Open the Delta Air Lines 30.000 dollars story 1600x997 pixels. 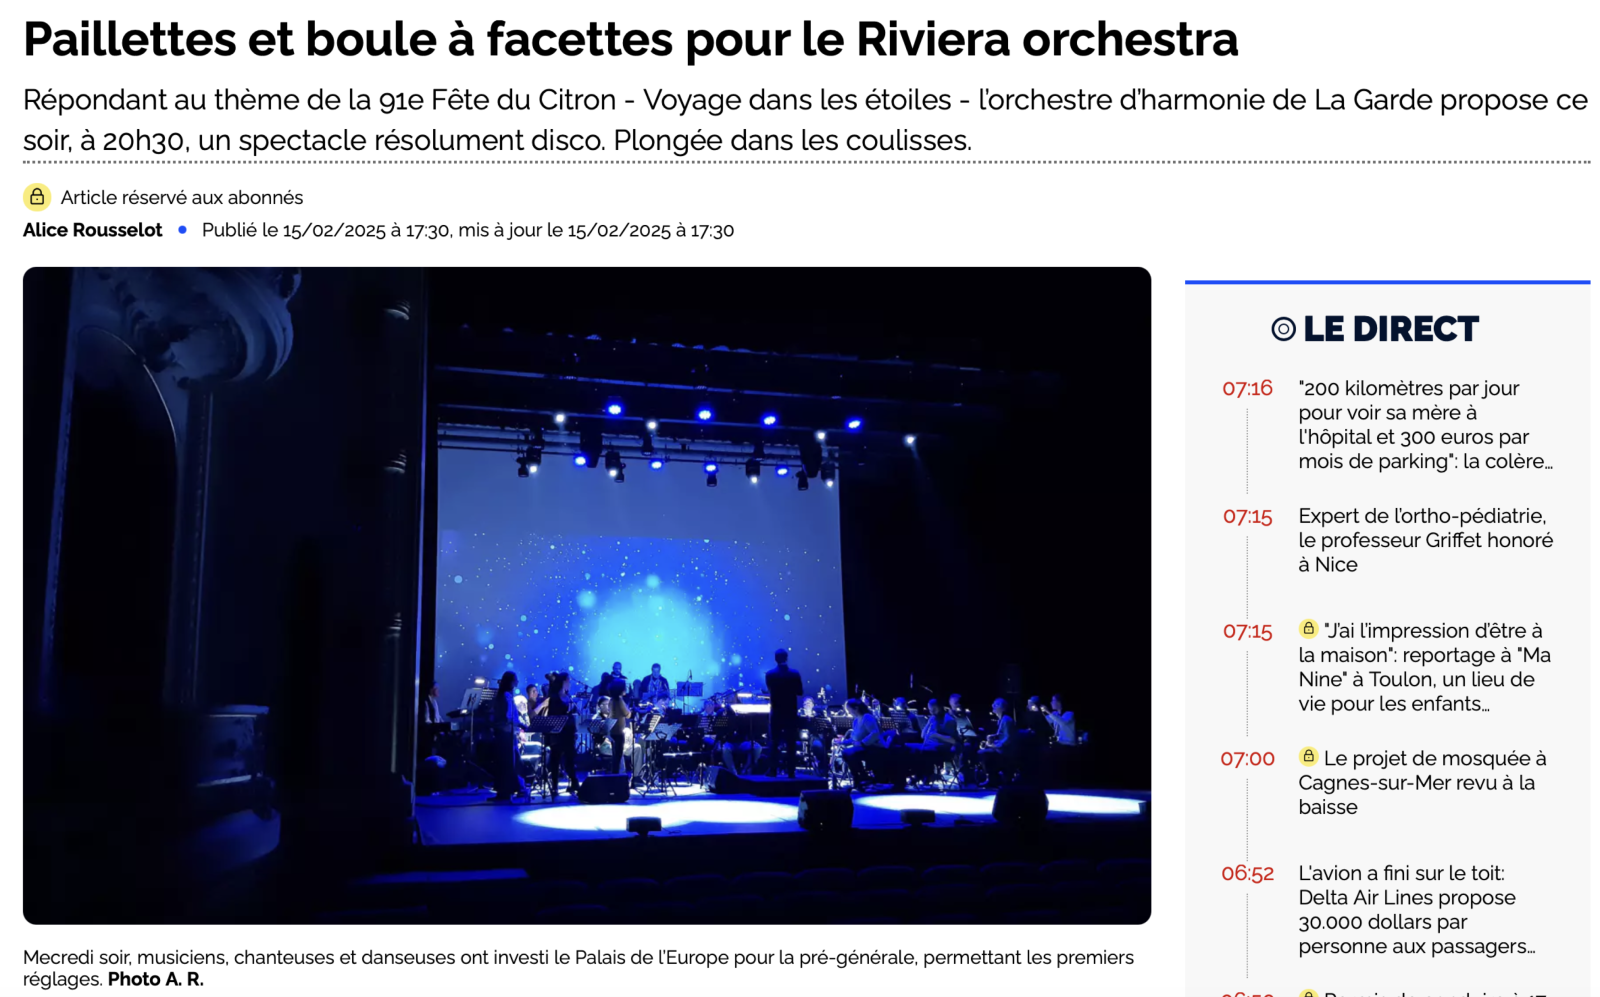pos(1417,910)
